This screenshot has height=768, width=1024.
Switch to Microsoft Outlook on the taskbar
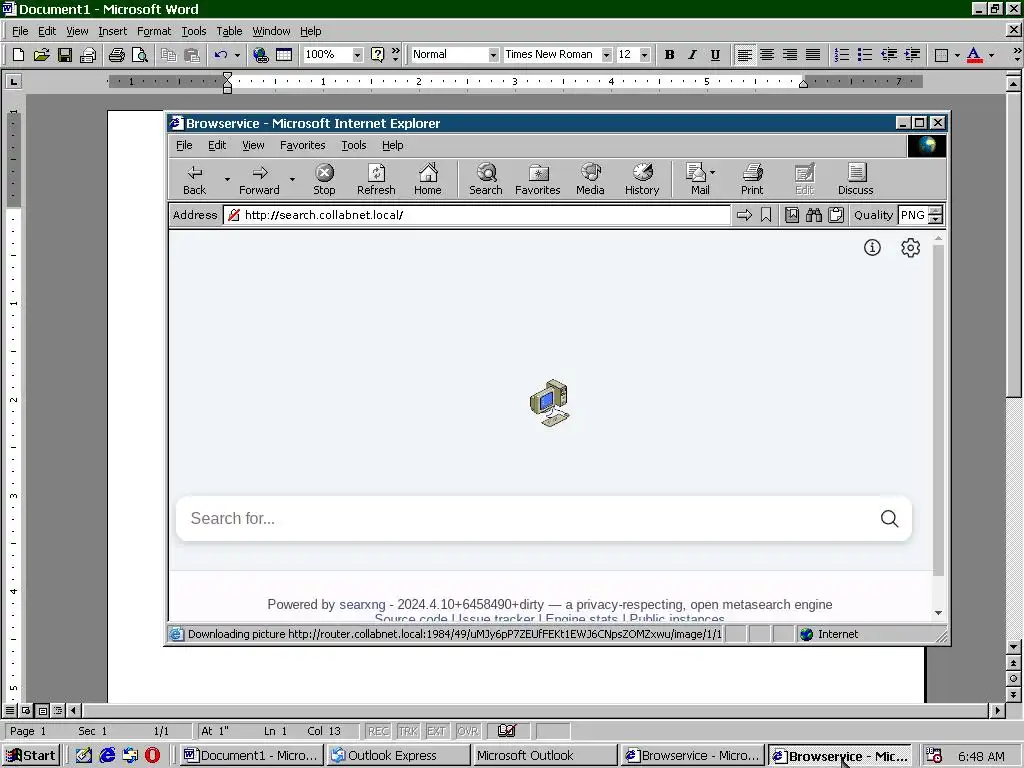coord(545,756)
